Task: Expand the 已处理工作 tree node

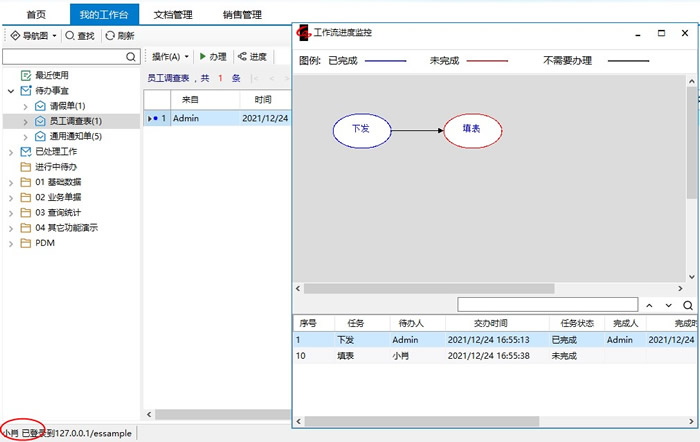Action: click(x=11, y=151)
